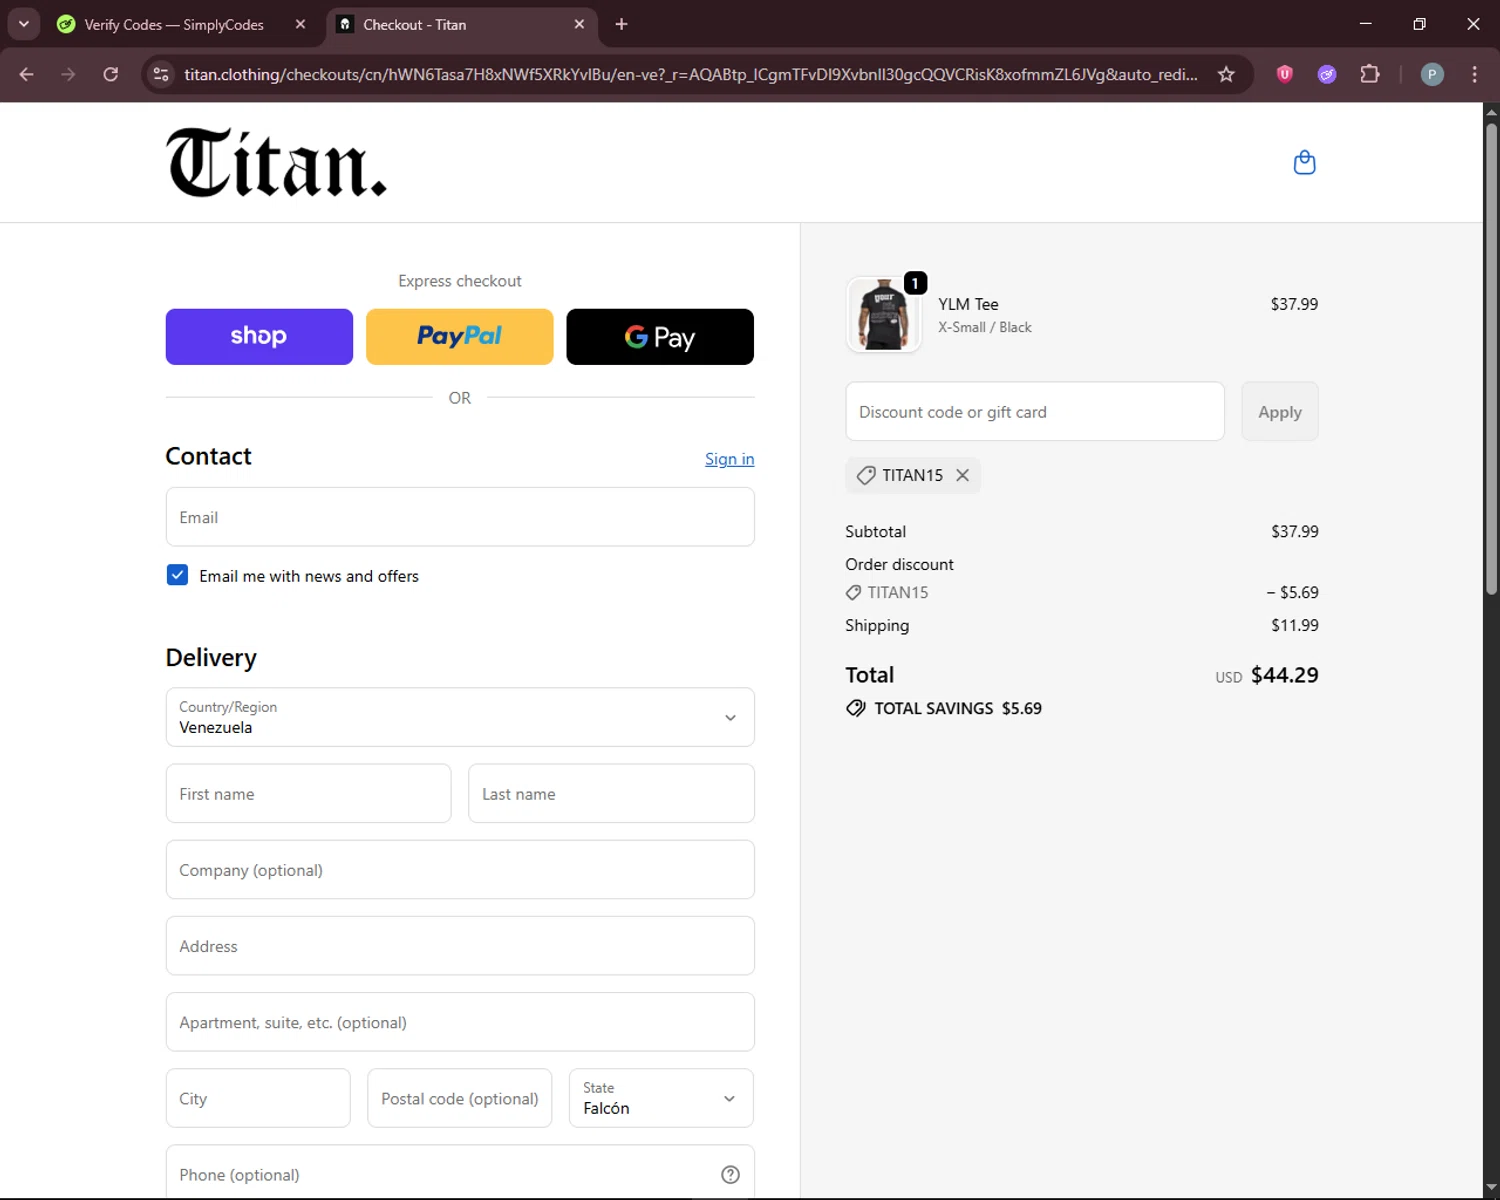Click the Apartment, suite, etc. field
Viewport: 1500px width, 1200px height.
pos(460,1021)
